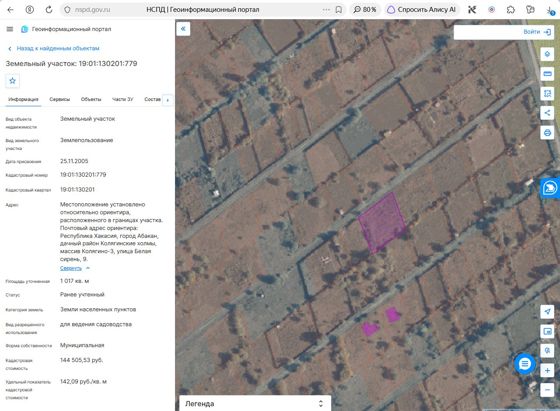
Task: Locate my position on map
Action: (547, 312)
